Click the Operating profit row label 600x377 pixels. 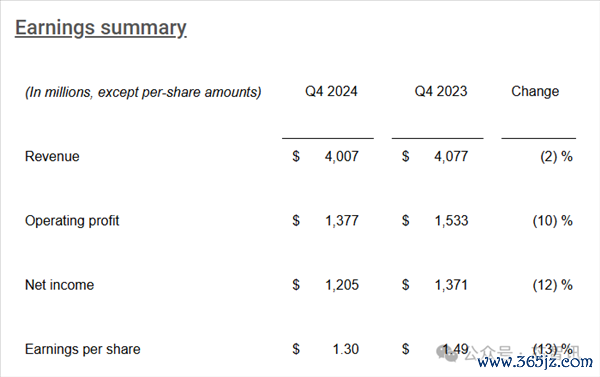[x=72, y=221]
